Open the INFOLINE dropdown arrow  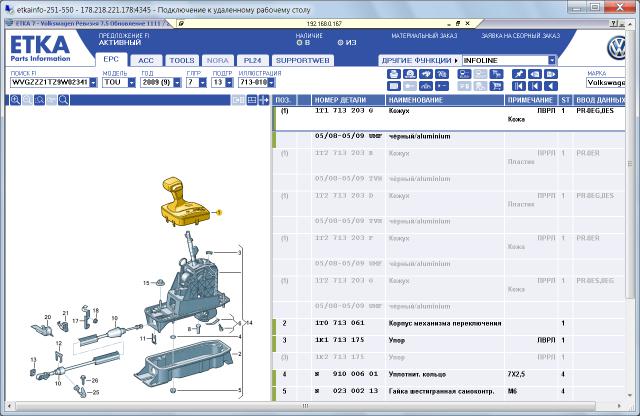click(552, 60)
